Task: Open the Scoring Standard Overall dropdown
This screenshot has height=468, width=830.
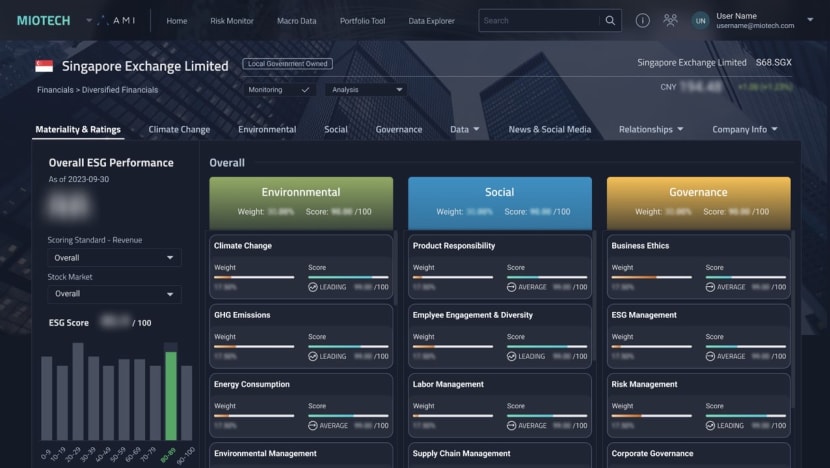Action: 114,258
